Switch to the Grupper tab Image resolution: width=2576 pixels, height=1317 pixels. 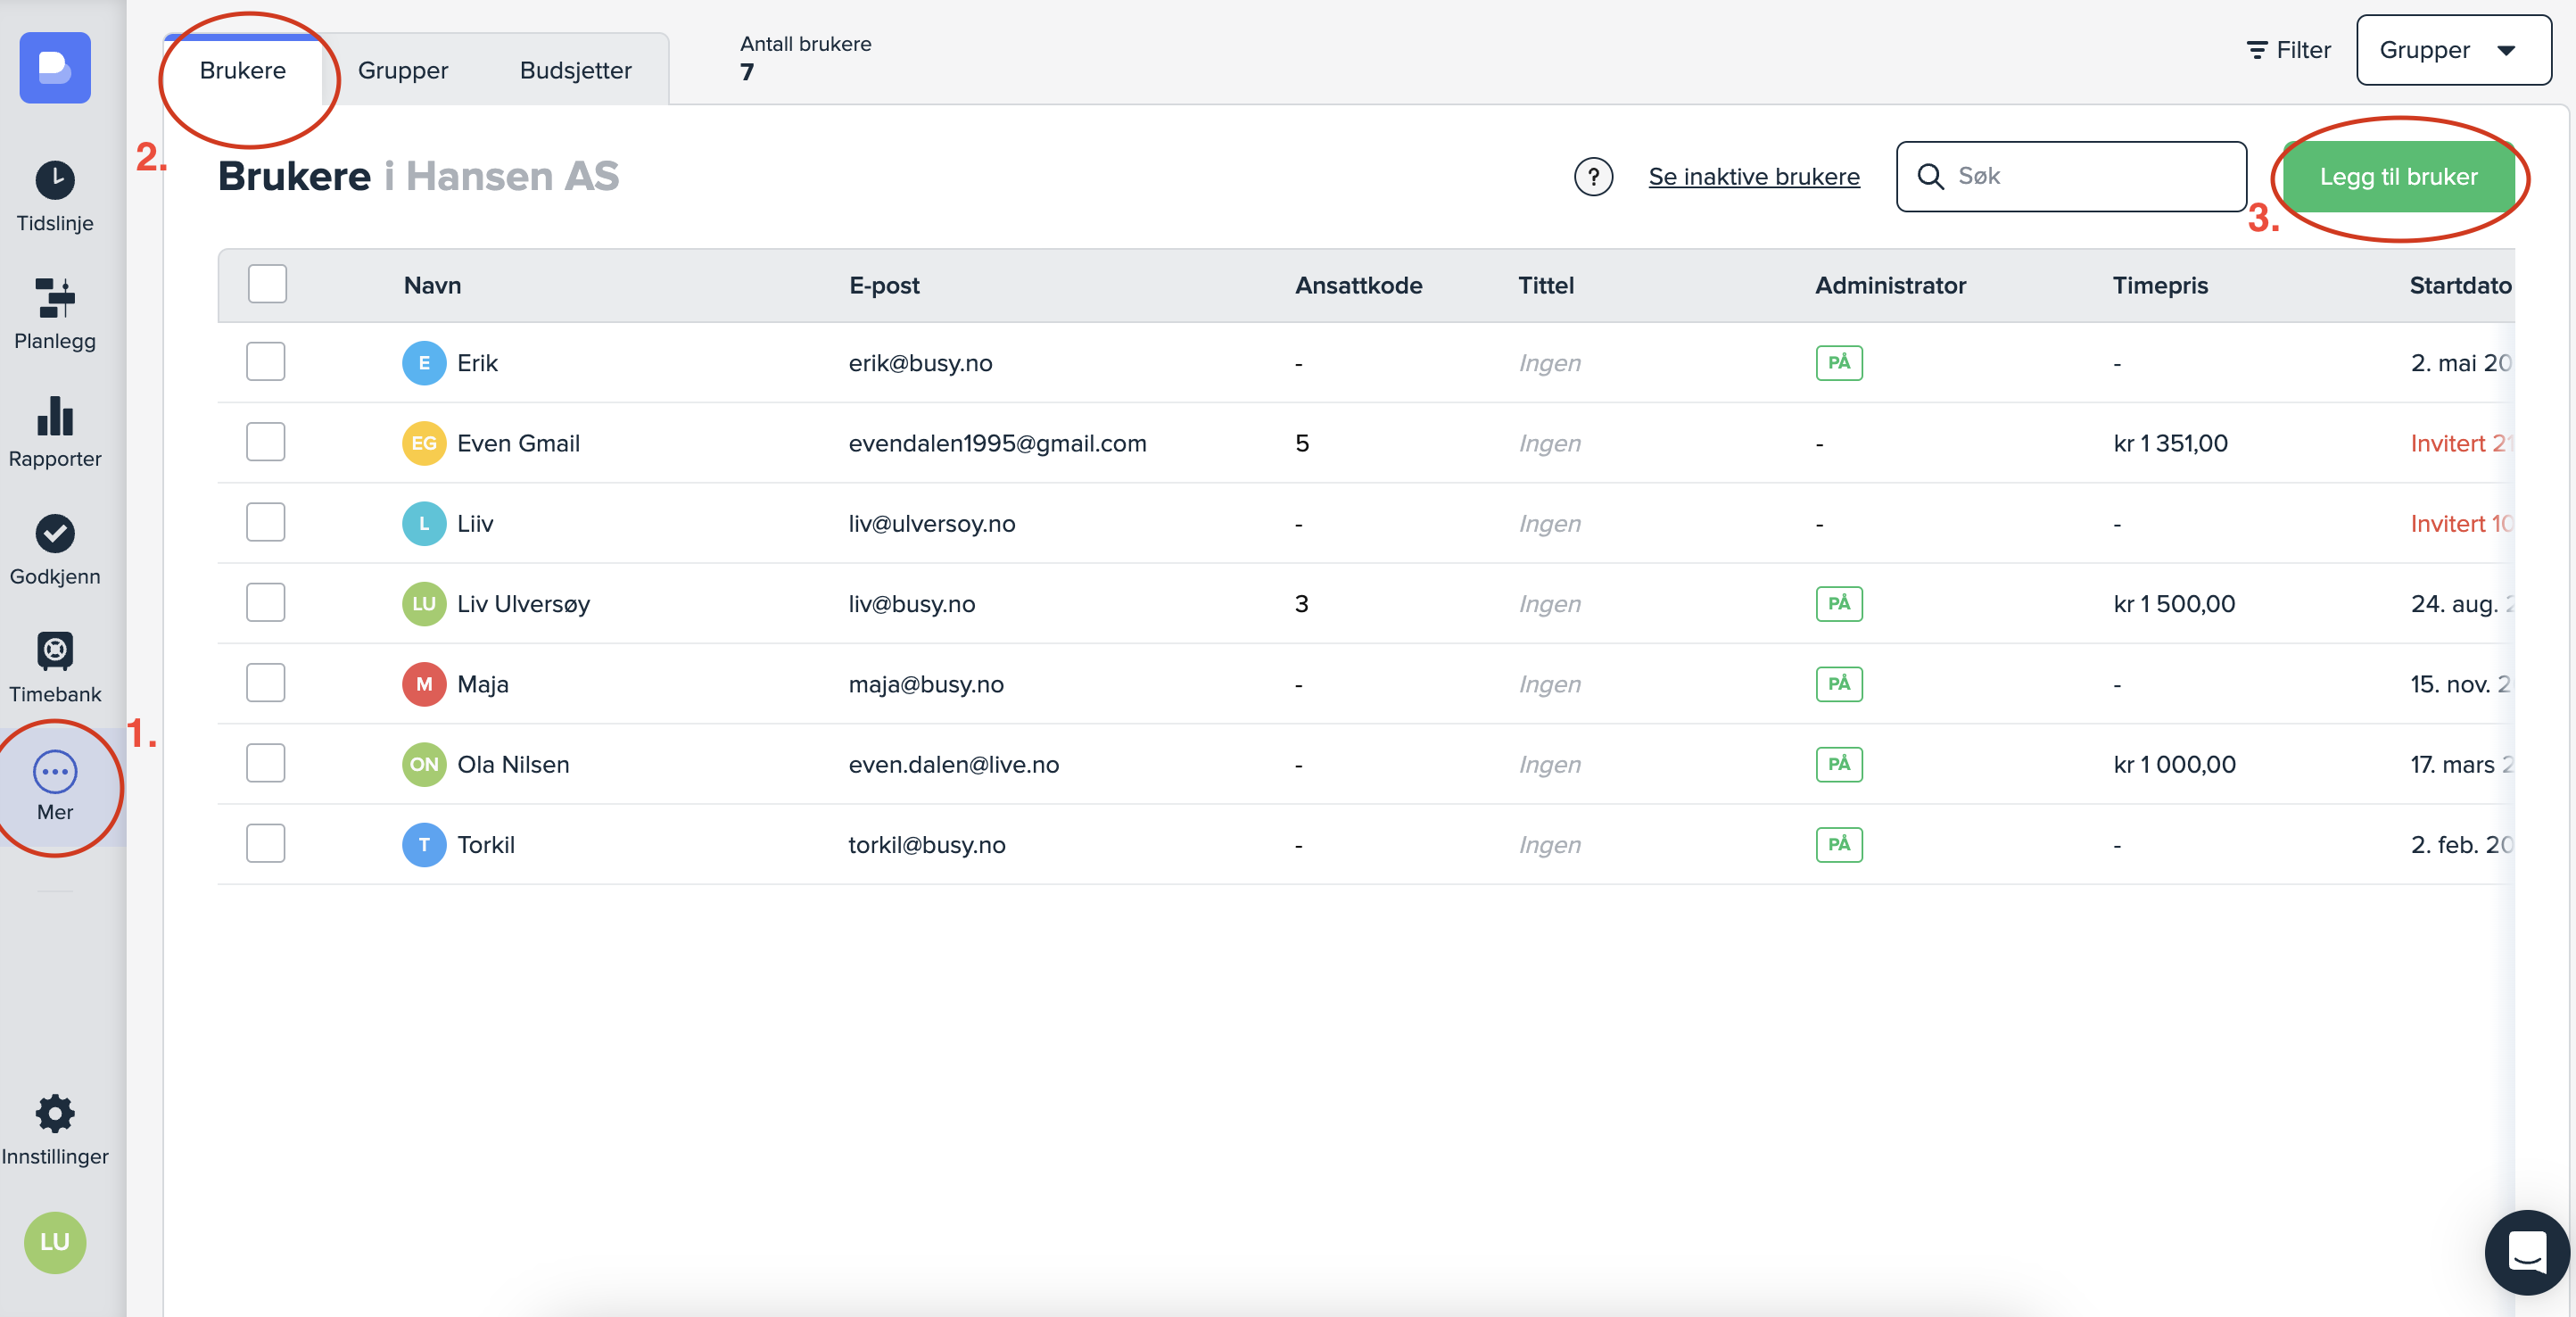point(403,70)
